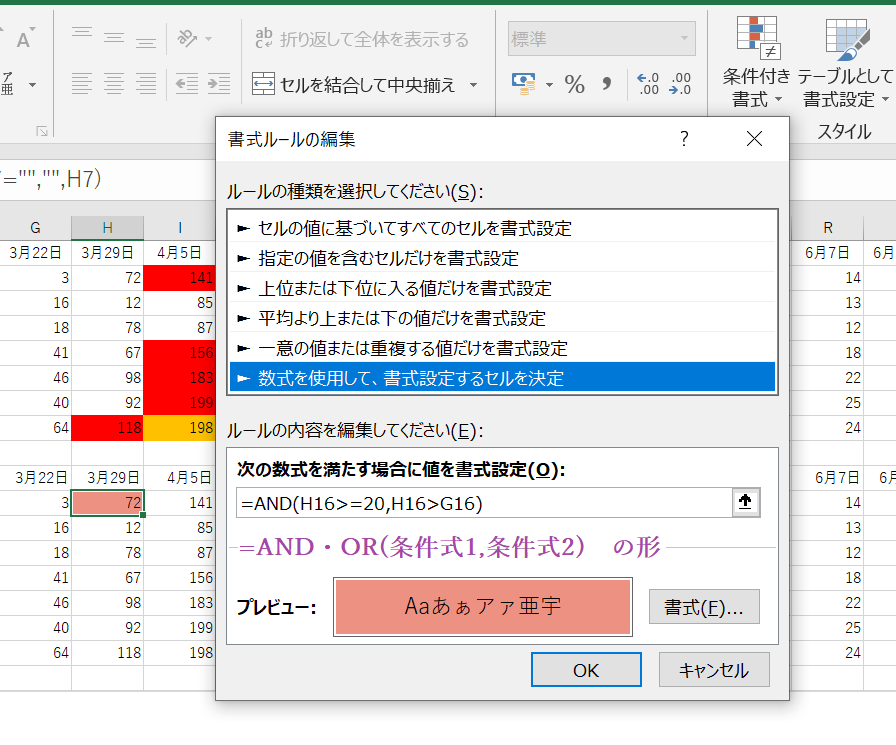This screenshot has width=896, height=745.
Task: Click red cell 183 in column I
Action: pos(179,378)
